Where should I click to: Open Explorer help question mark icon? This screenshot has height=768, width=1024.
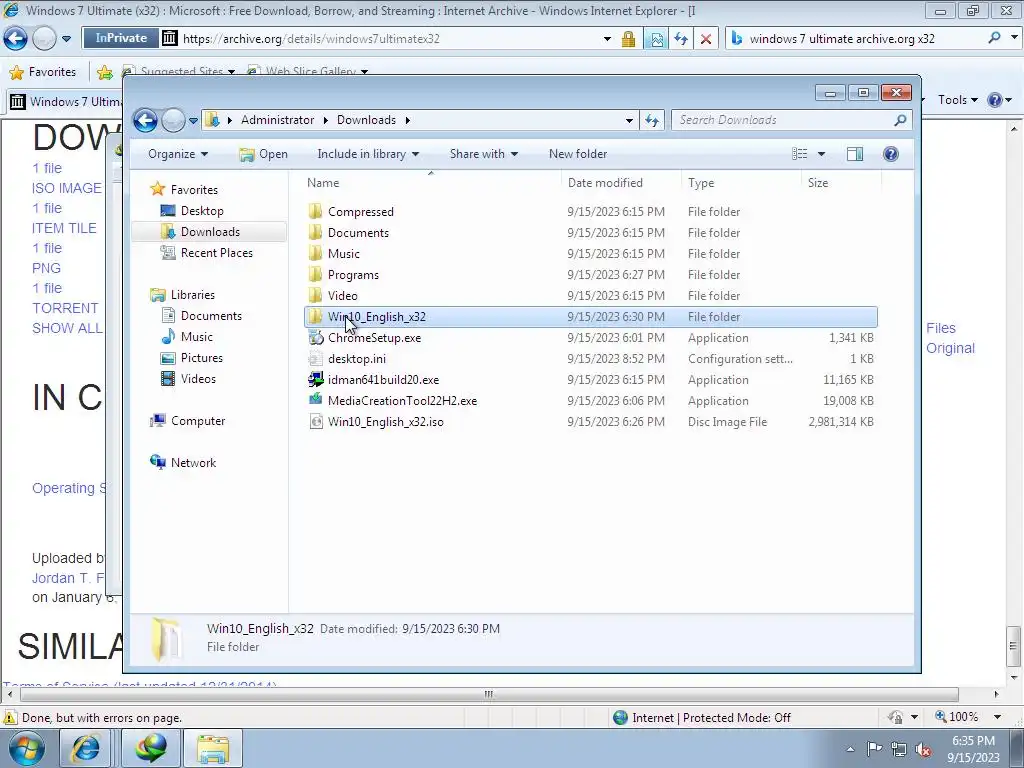(890, 153)
